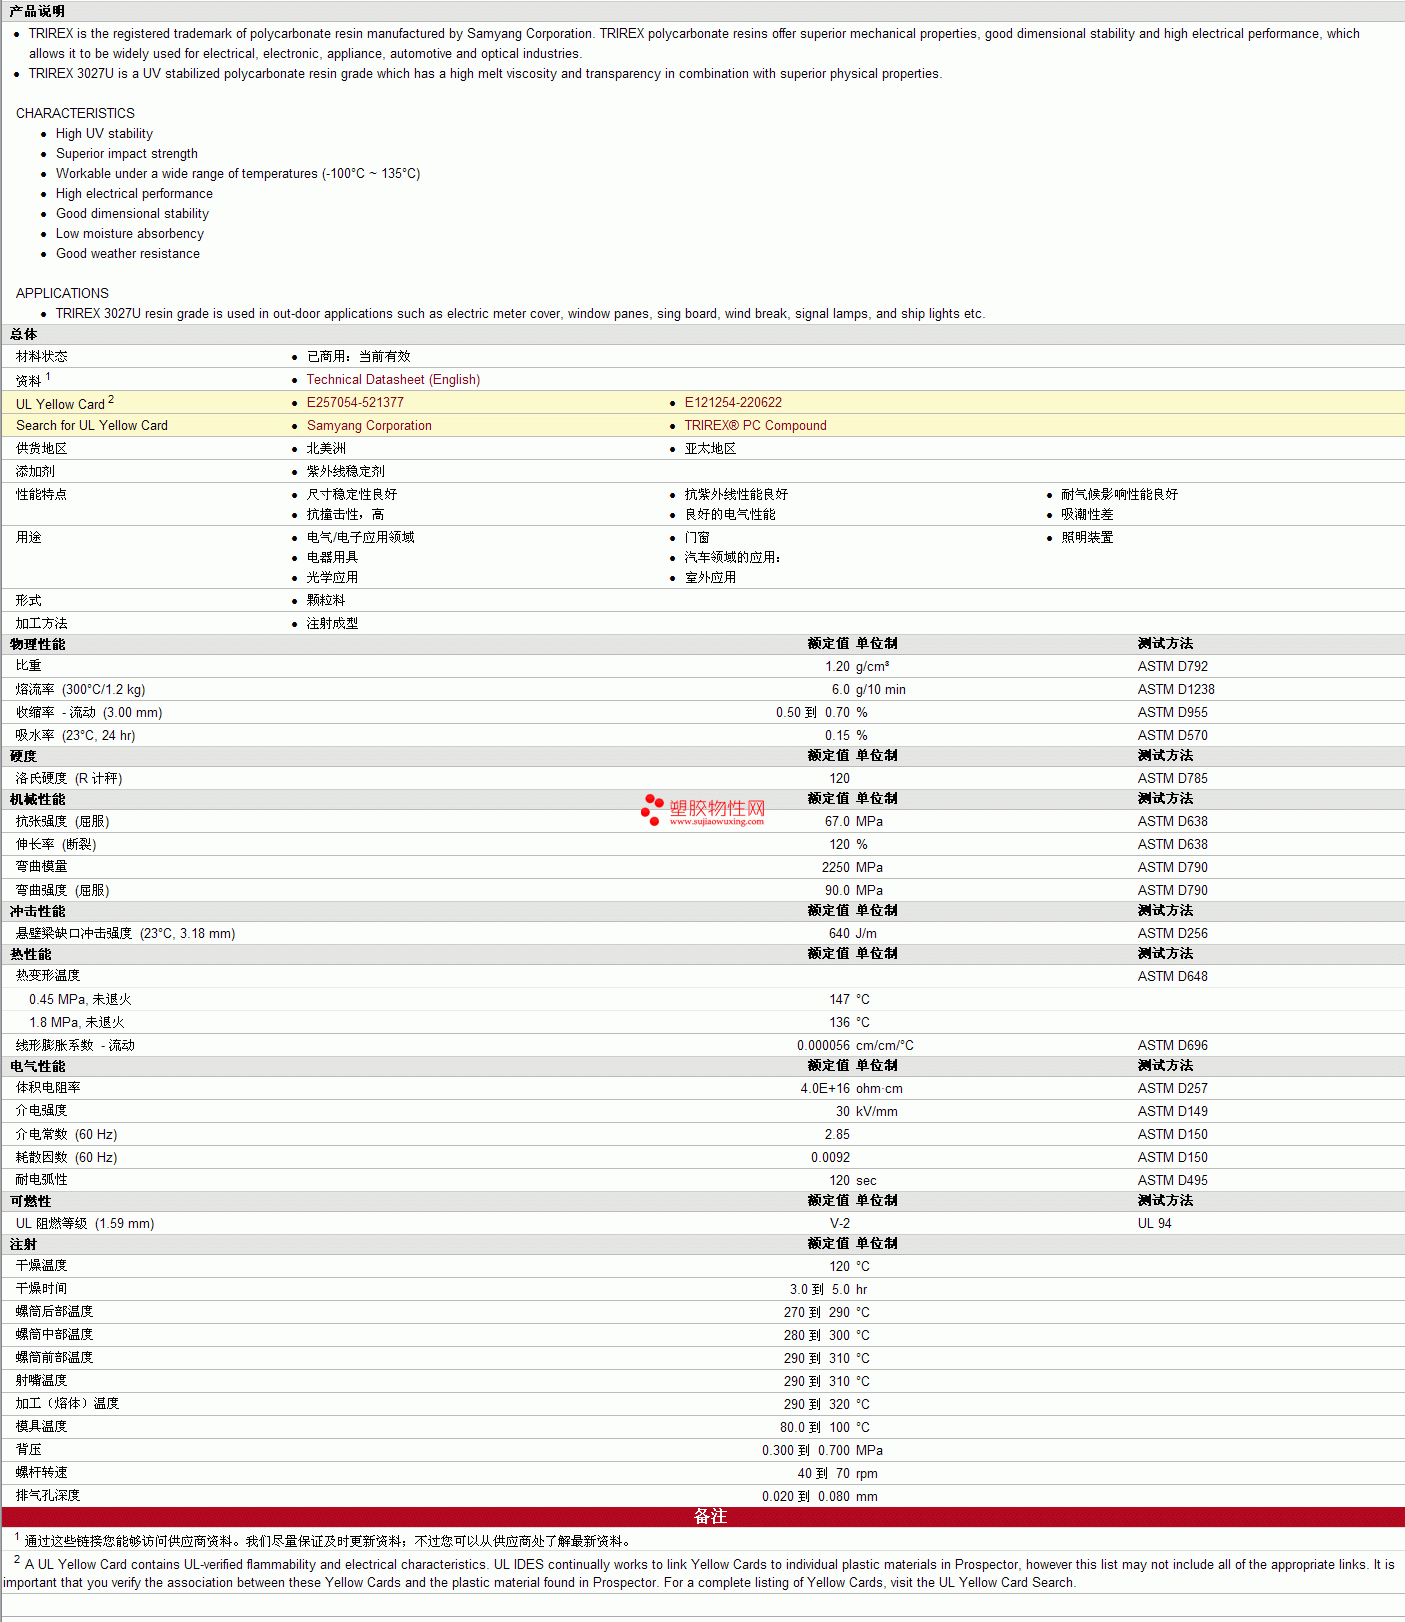This screenshot has width=1405, height=1622.
Task: Select the '4.0E+16' volume resistivity value
Action: click(825, 1089)
